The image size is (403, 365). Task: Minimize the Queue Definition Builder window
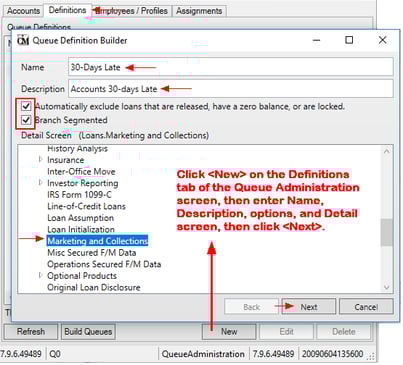click(x=316, y=40)
